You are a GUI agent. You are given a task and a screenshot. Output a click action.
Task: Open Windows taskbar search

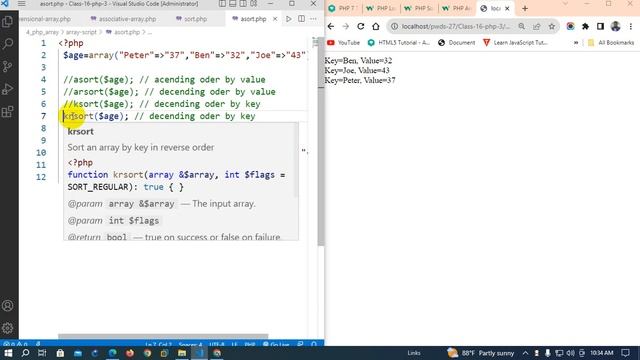pos(25,353)
